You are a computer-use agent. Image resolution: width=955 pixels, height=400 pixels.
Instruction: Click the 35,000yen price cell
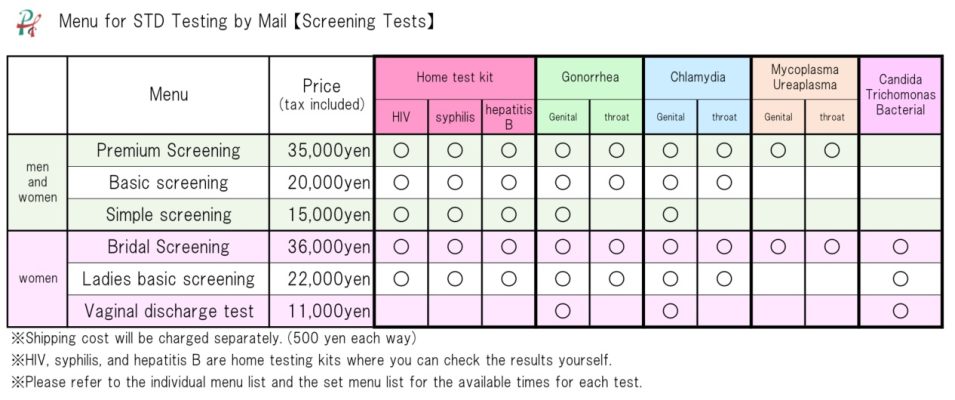[x=321, y=150]
